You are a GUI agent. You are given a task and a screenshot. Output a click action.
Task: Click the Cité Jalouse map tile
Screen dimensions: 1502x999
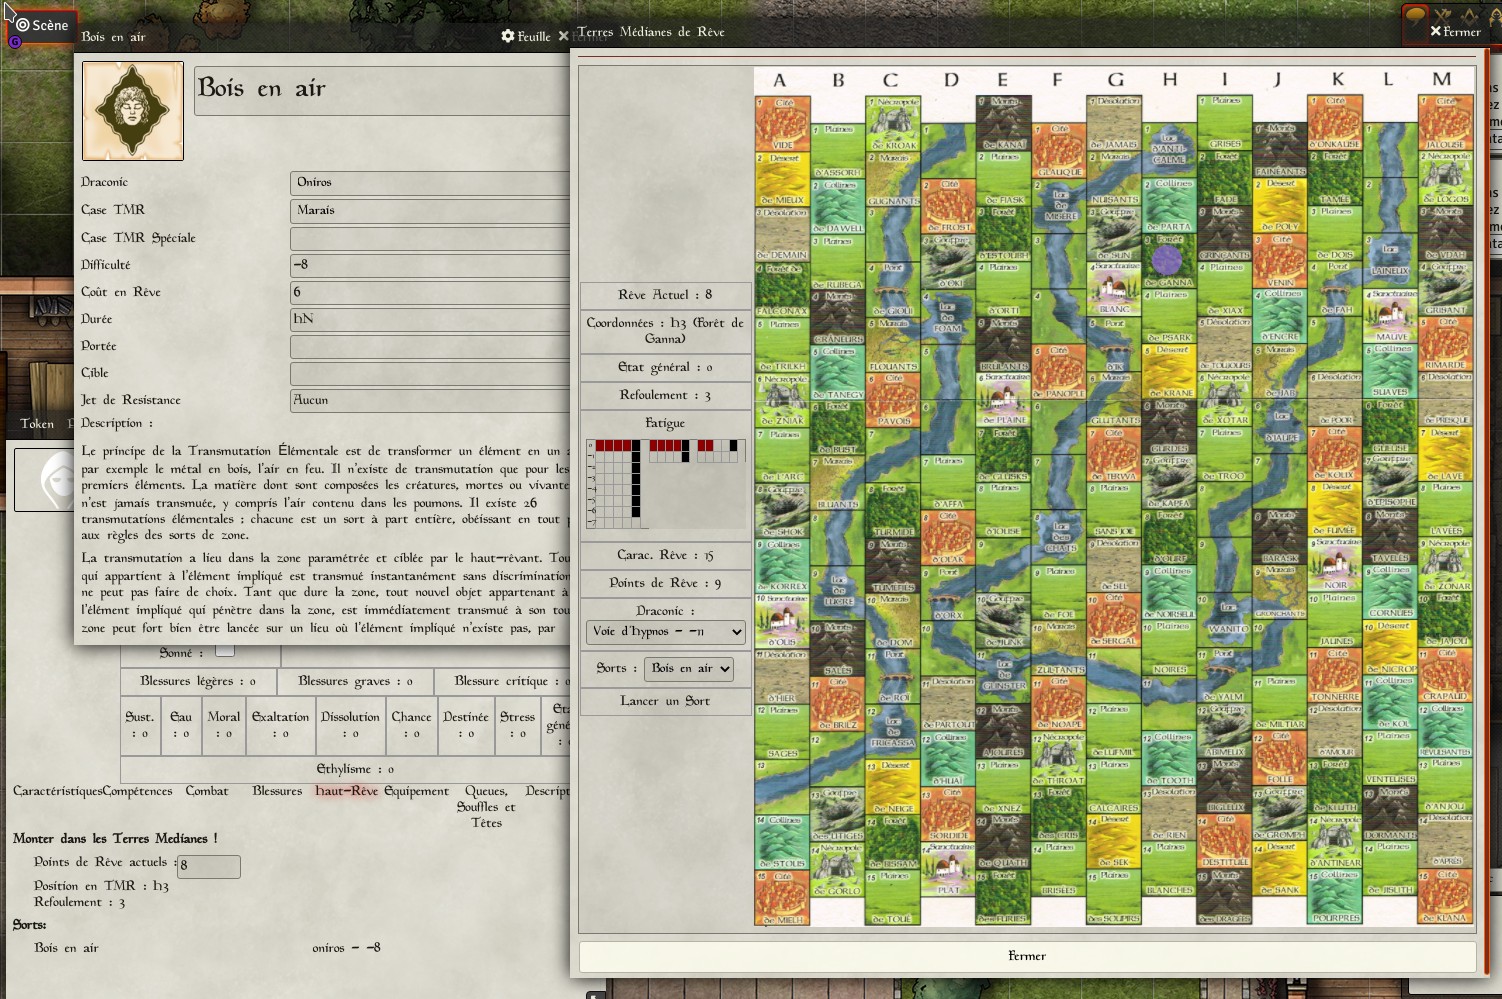coord(1445,123)
